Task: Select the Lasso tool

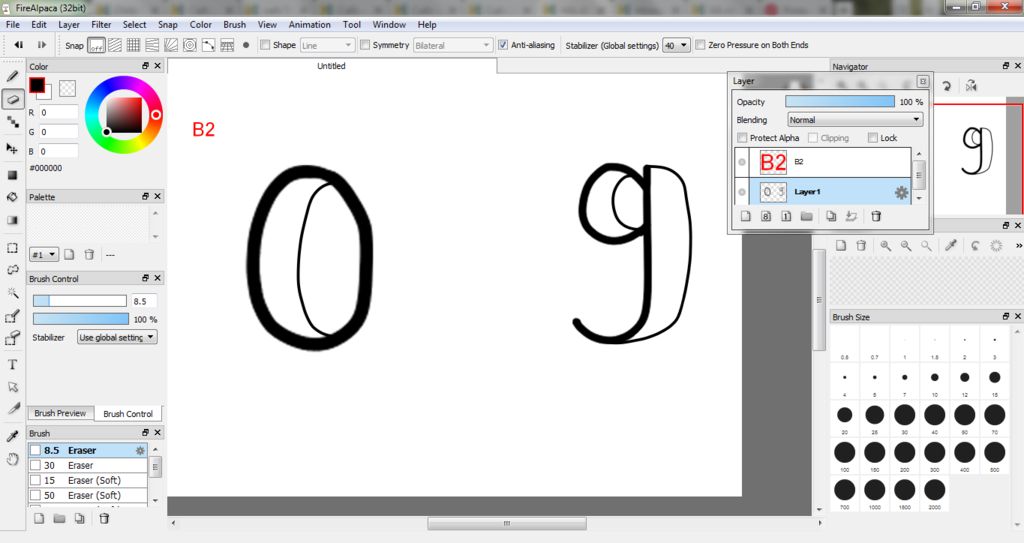Action: (12, 271)
